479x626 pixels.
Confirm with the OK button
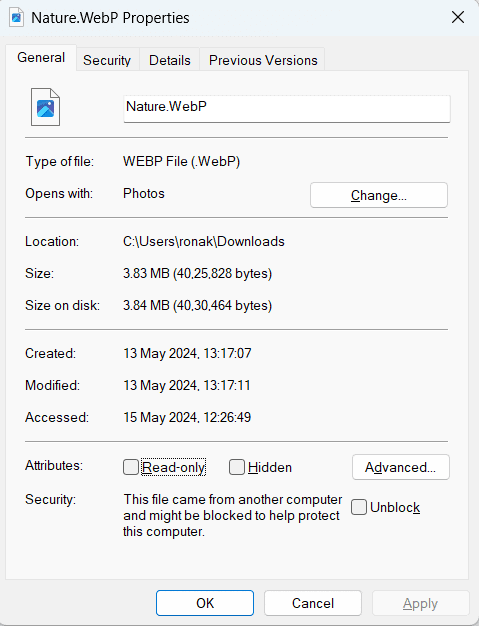pos(205,603)
